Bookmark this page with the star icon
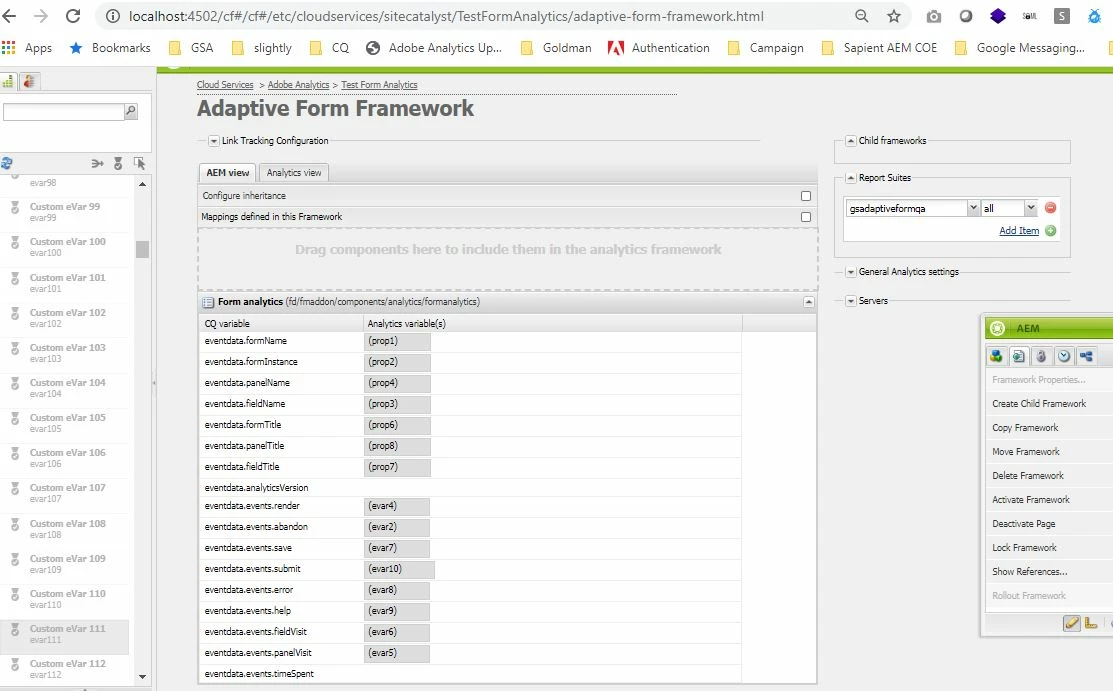Viewport: 1113px width, 691px height. coord(894,16)
